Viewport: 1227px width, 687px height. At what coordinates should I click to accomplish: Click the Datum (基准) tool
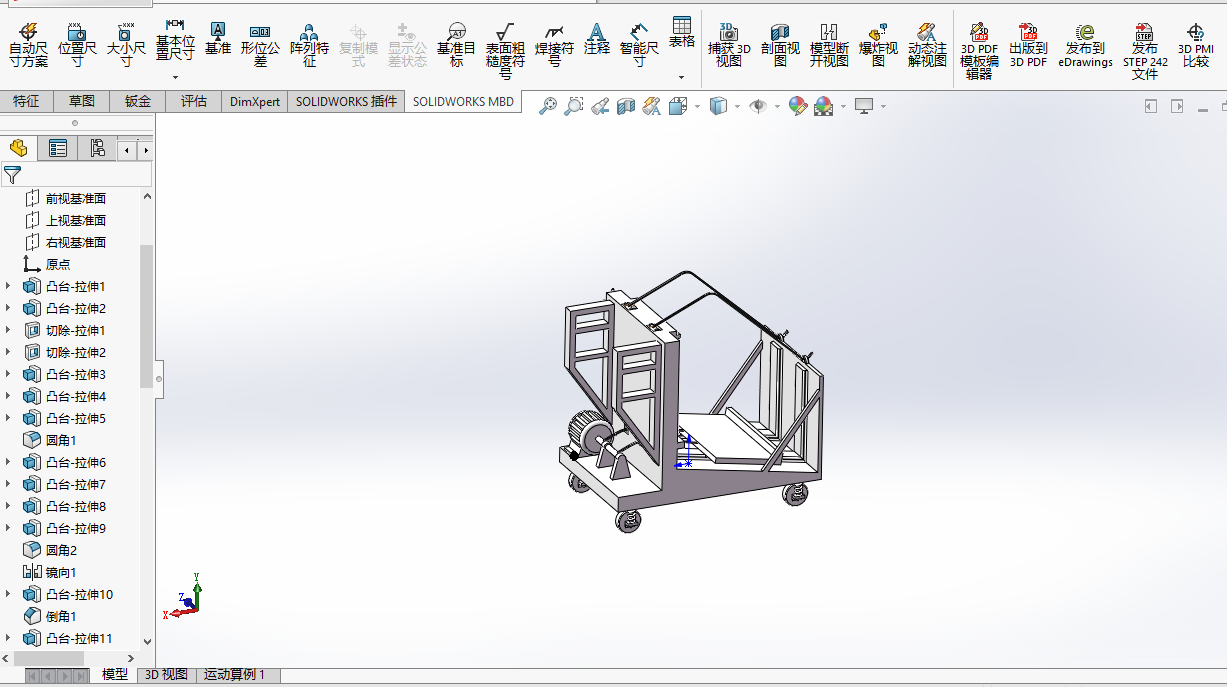click(218, 38)
